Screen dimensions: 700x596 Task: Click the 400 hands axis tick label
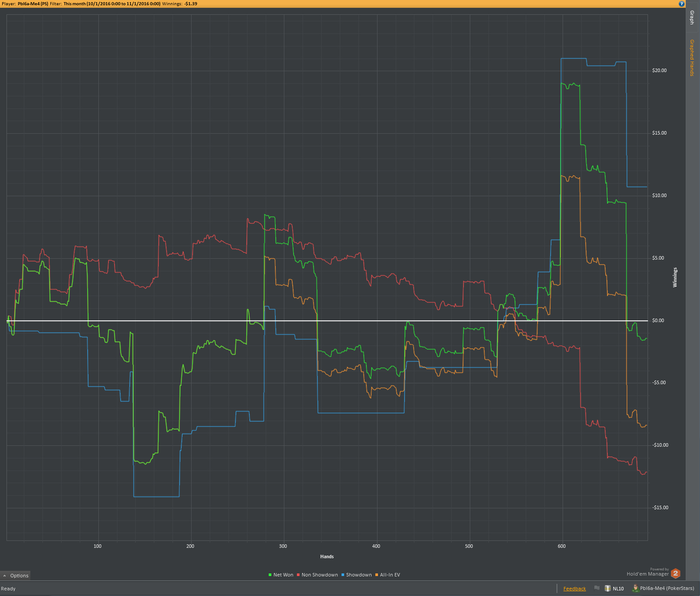click(376, 546)
